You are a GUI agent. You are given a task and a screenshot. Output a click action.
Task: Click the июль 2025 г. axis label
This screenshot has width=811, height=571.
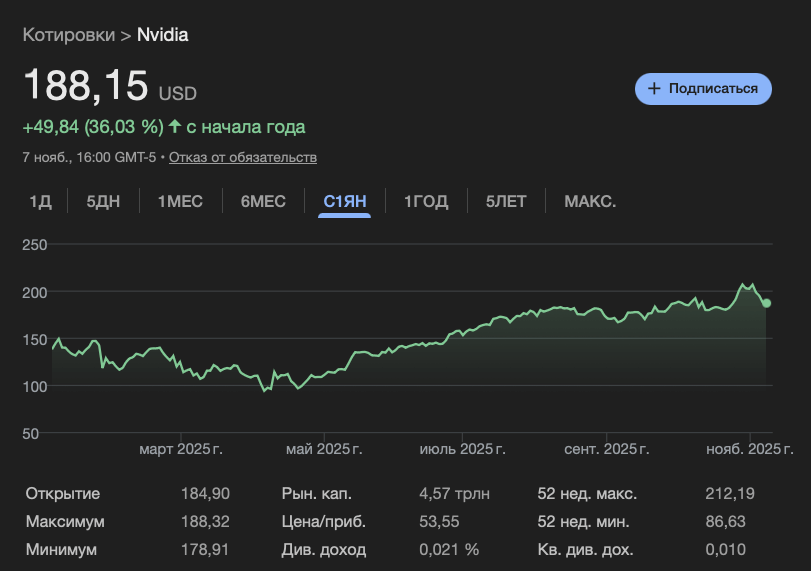pos(462,449)
